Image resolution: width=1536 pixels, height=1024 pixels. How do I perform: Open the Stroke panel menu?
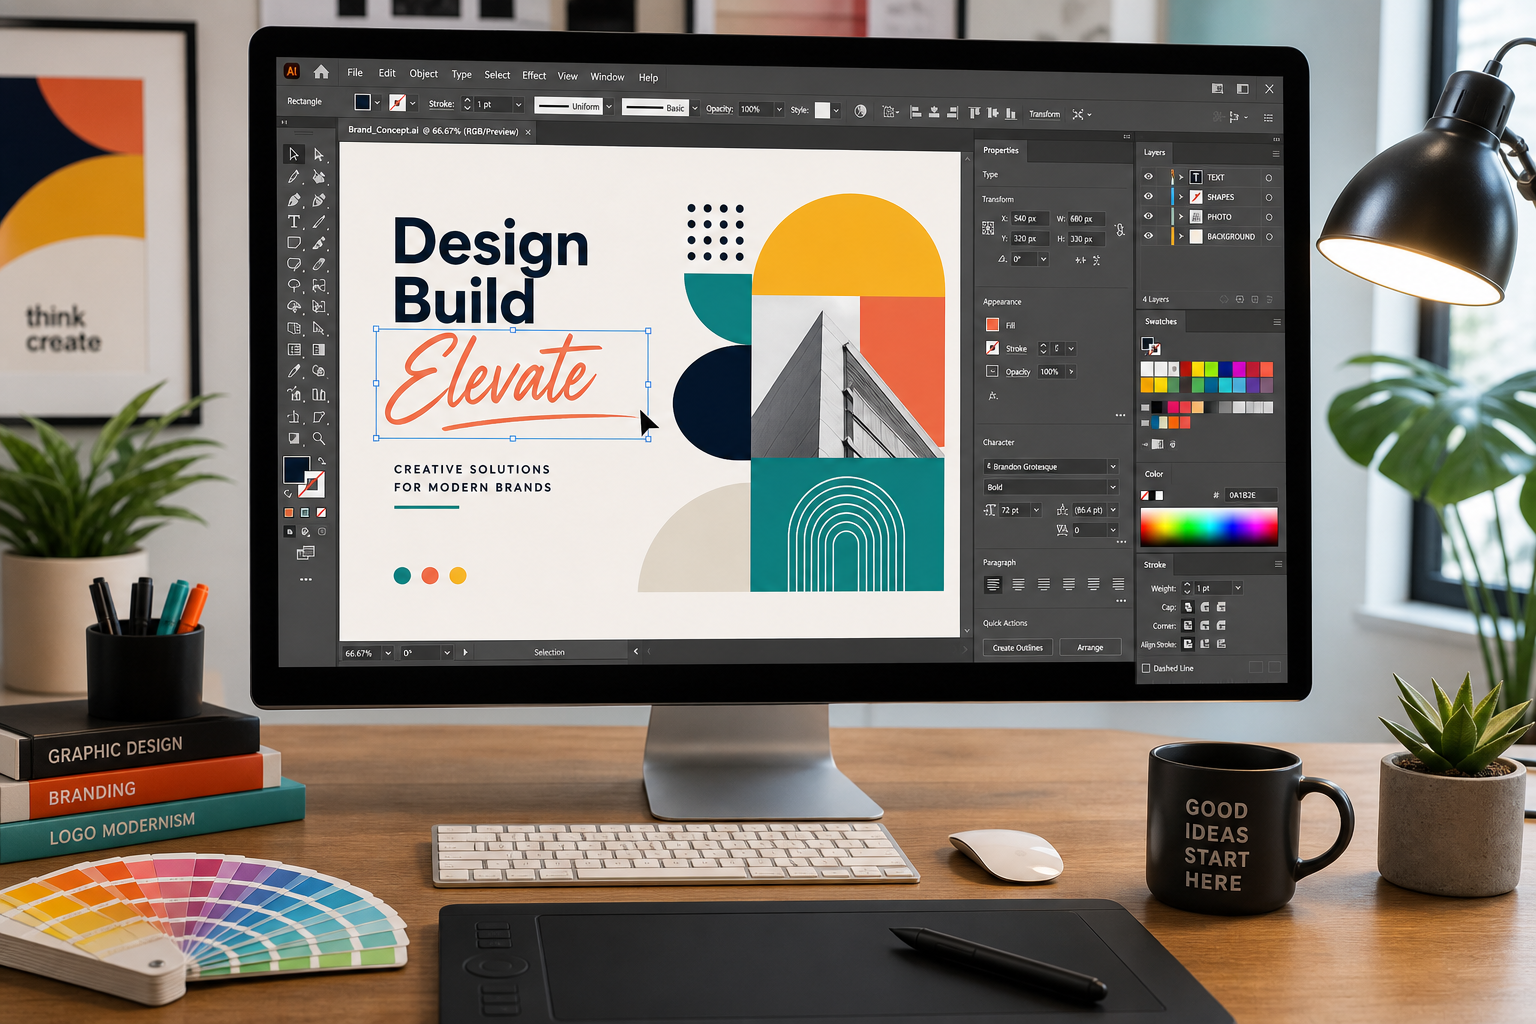click(x=1278, y=564)
